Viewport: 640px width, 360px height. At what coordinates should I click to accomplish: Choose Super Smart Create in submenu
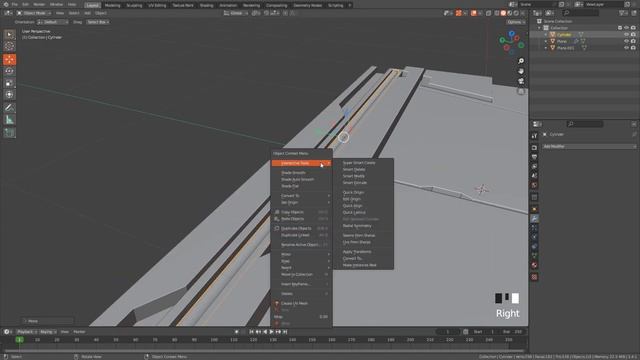point(363,163)
